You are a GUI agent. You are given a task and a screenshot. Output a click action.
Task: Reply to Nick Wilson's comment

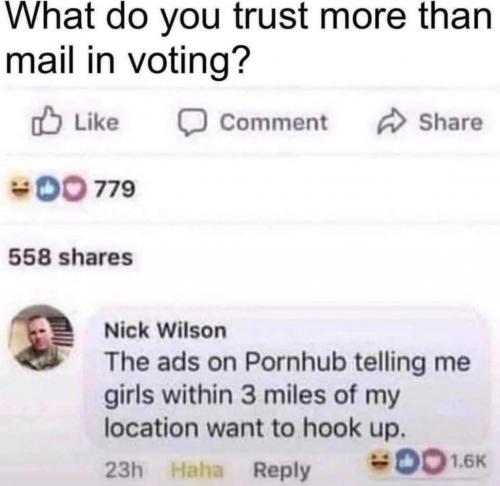pyautogui.click(x=282, y=471)
